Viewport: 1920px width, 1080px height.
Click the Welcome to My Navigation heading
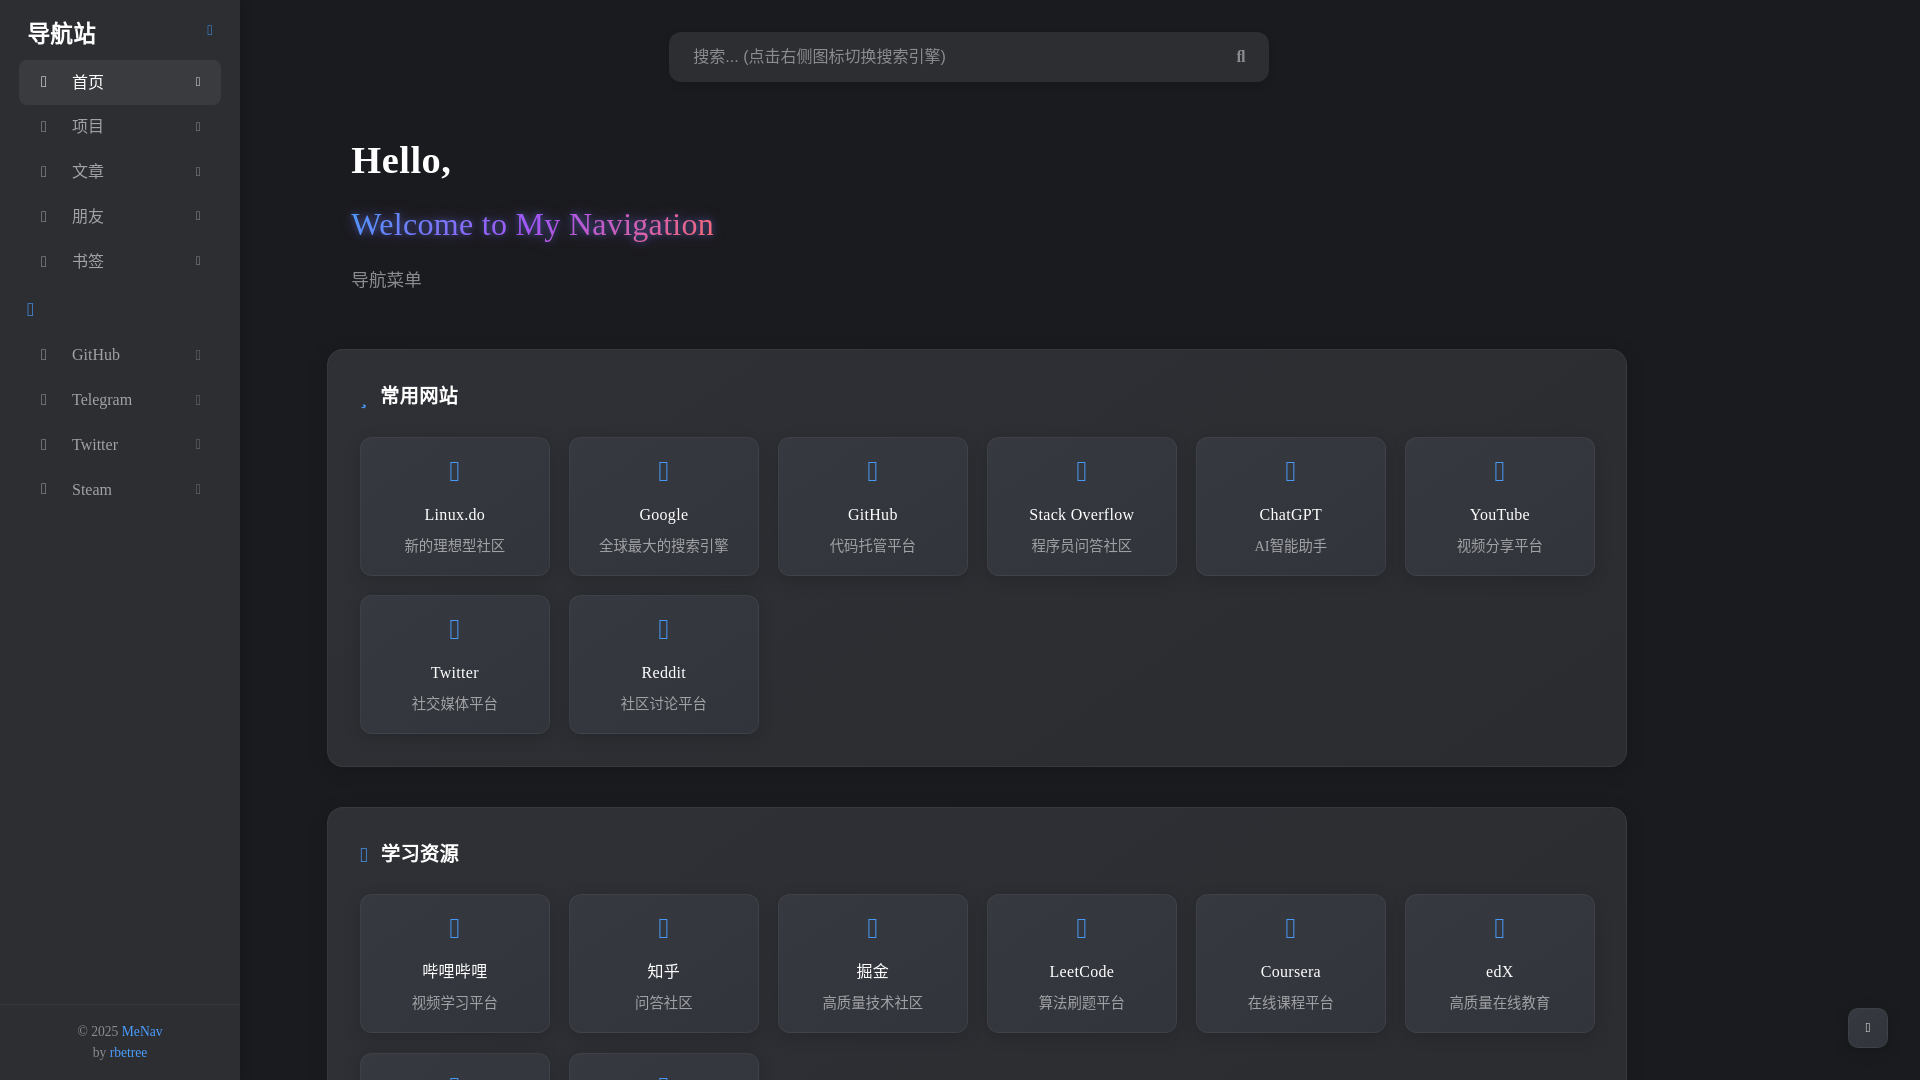pos(532,224)
